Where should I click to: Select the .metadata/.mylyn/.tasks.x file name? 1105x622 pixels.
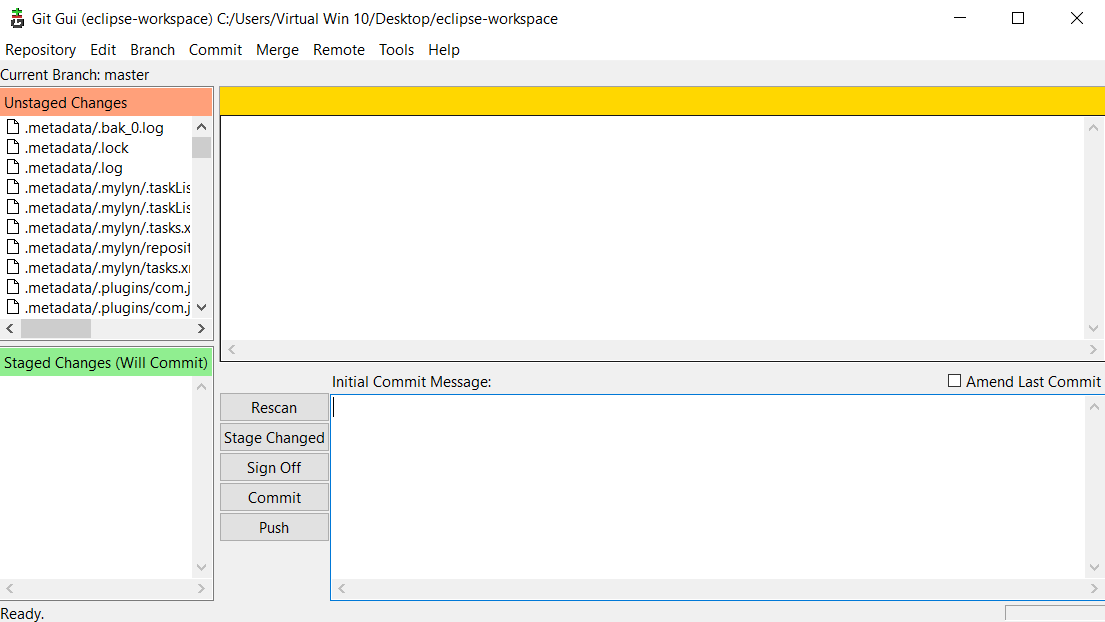[107, 228]
